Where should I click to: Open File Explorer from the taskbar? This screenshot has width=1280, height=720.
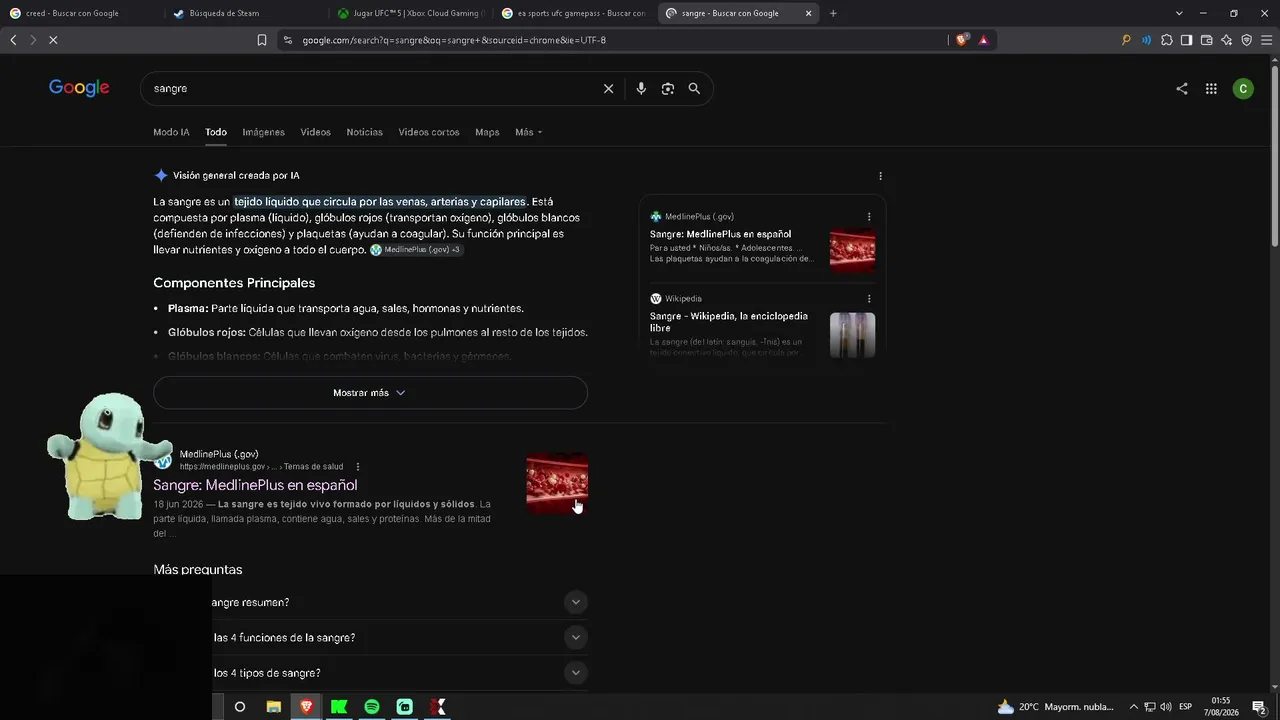click(x=273, y=707)
